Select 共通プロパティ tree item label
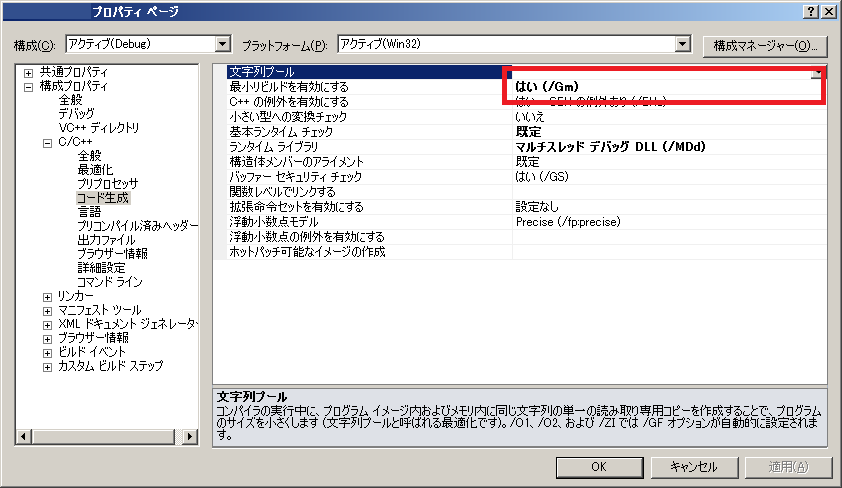This screenshot has height=488, width=842. click(x=74, y=72)
